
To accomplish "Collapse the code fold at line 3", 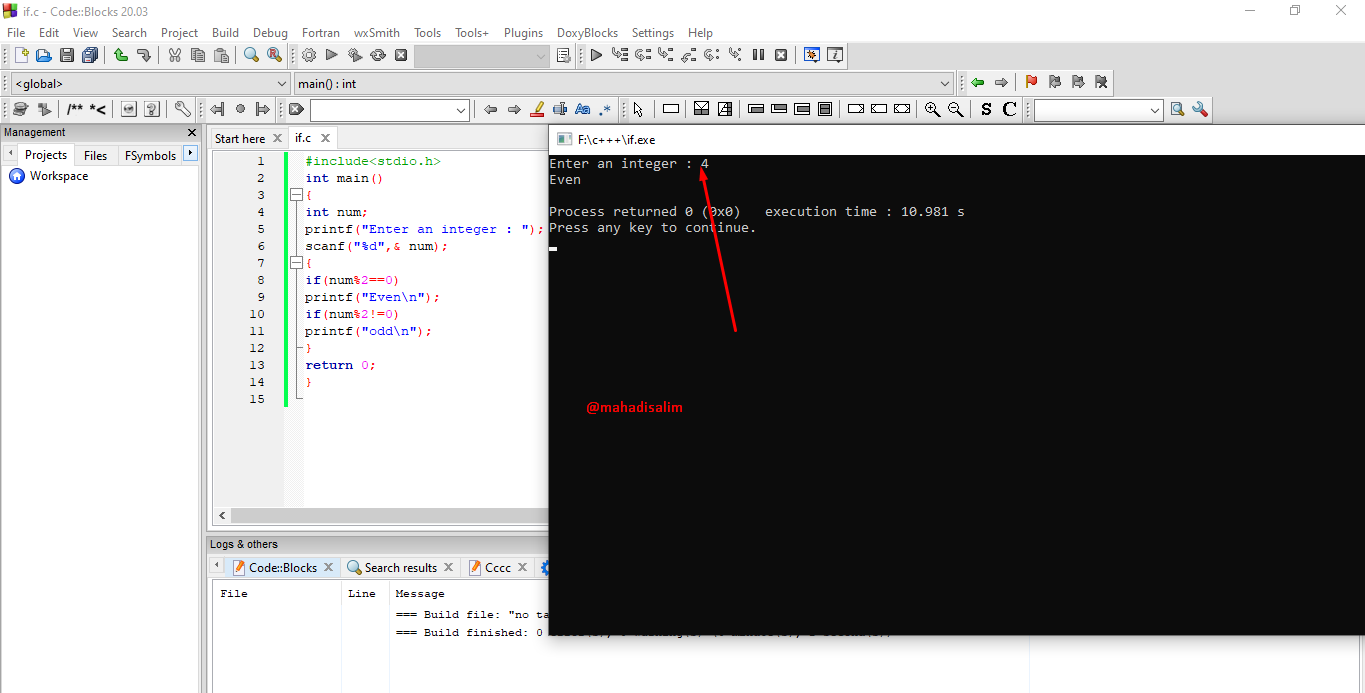I will point(296,195).
